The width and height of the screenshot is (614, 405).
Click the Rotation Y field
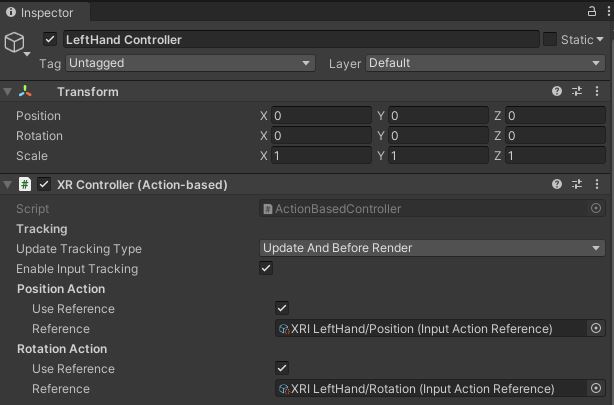(438, 136)
